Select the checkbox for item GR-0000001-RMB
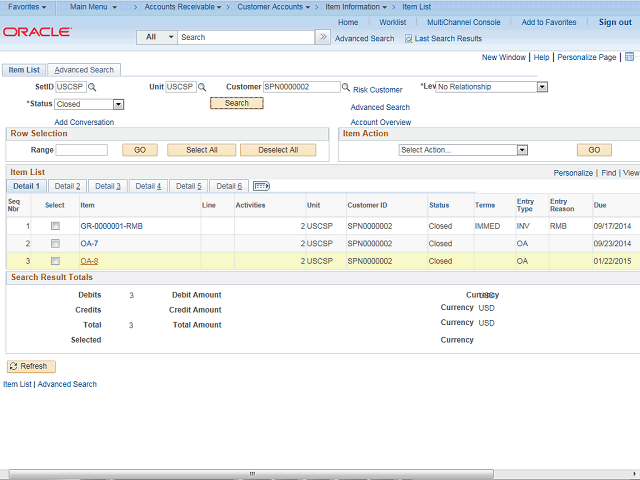Screen dimensions: 640x480 (55, 227)
